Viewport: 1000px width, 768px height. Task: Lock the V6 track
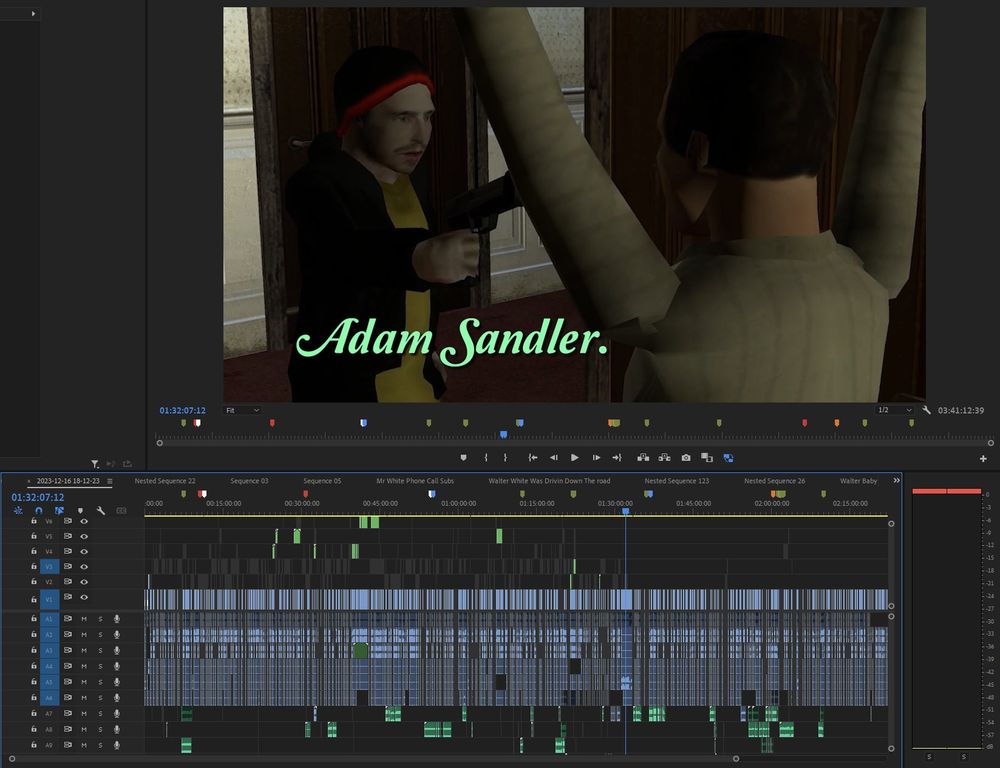(x=34, y=521)
